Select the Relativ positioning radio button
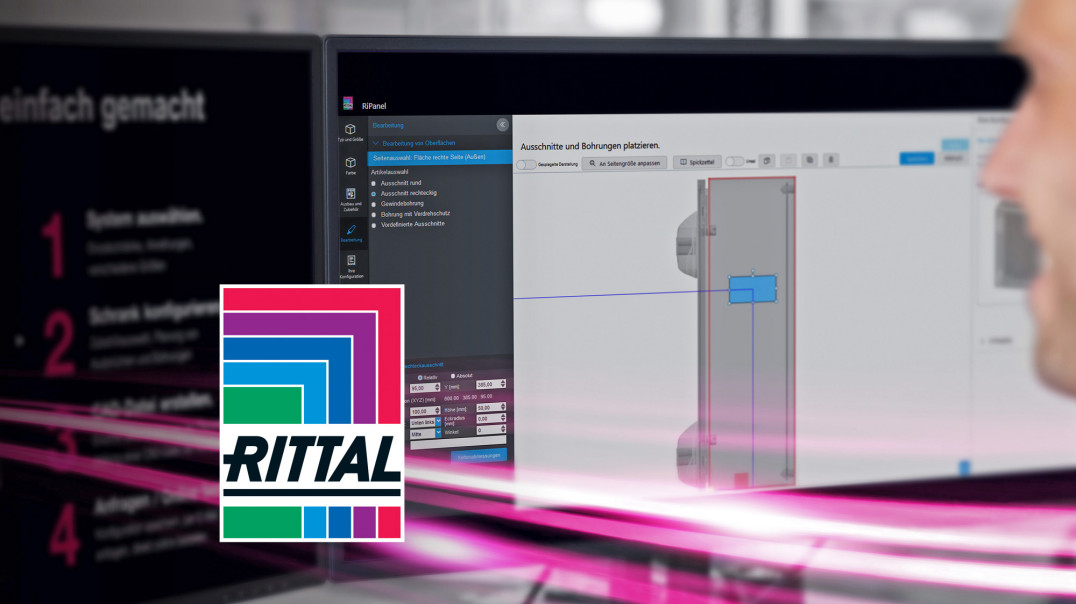 pos(420,378)
